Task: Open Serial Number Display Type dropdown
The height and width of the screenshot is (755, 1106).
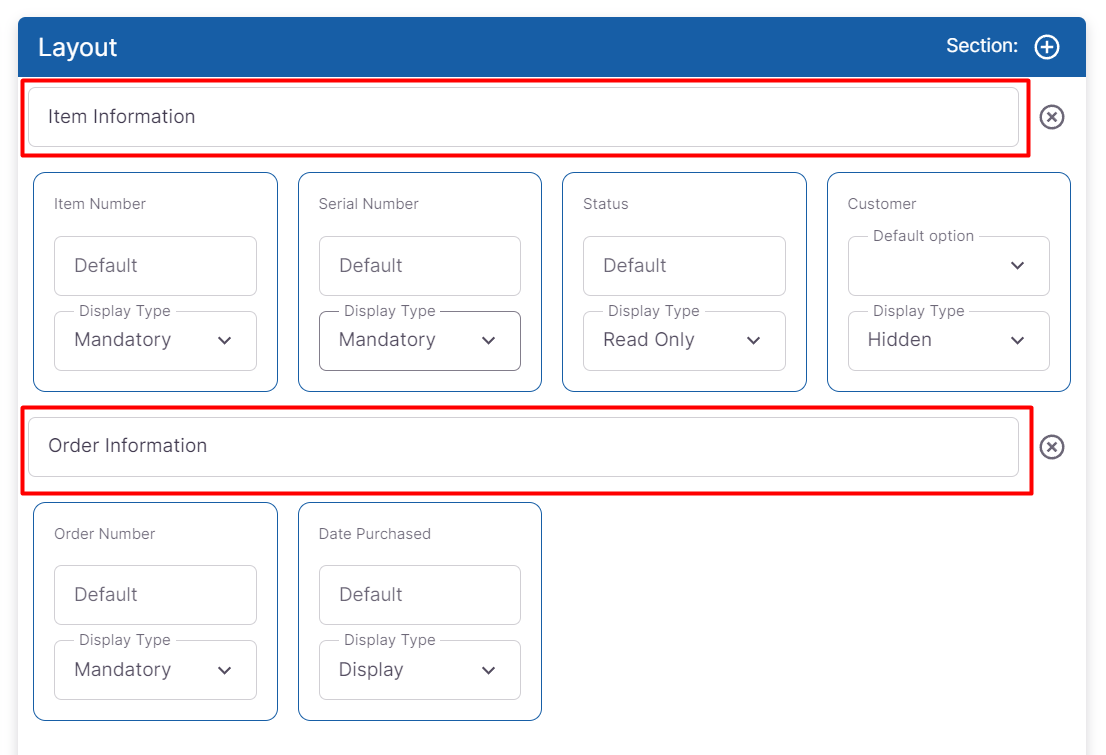Action: [x=419, y=341]
